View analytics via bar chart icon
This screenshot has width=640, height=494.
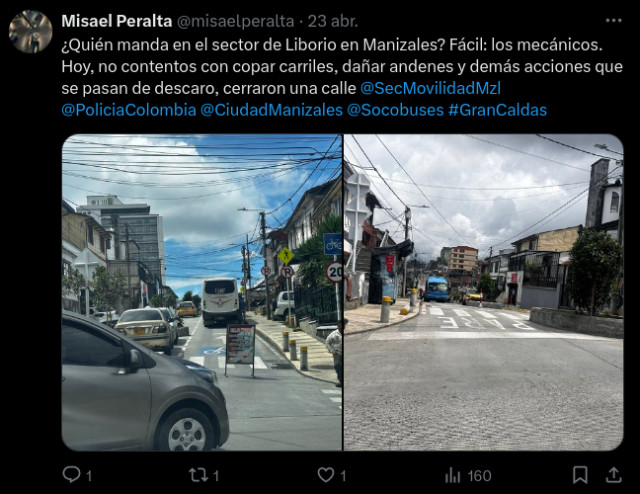pos(452,475)
